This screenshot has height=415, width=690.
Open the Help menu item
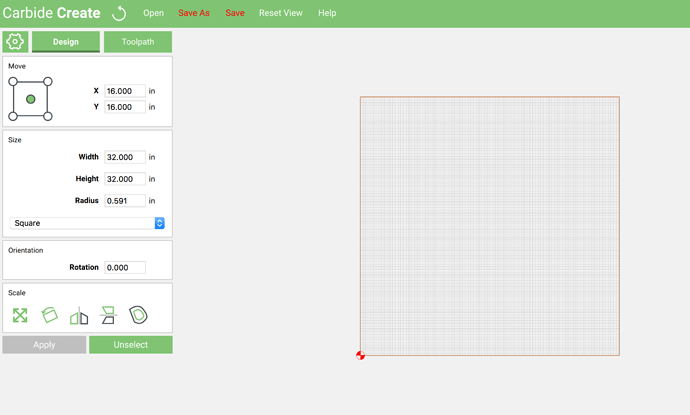(327, 13)
